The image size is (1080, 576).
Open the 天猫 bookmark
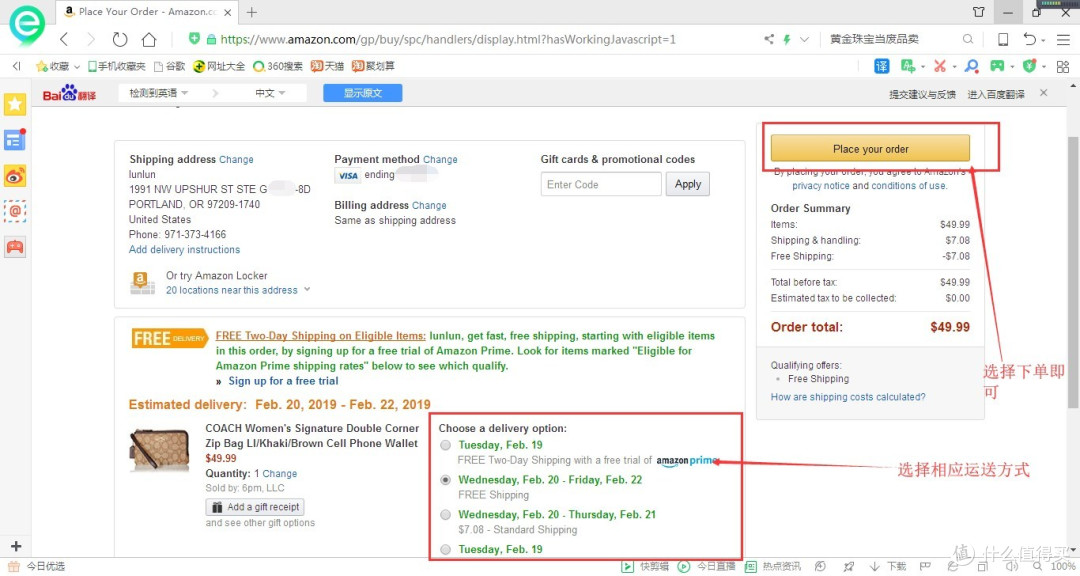327,66
